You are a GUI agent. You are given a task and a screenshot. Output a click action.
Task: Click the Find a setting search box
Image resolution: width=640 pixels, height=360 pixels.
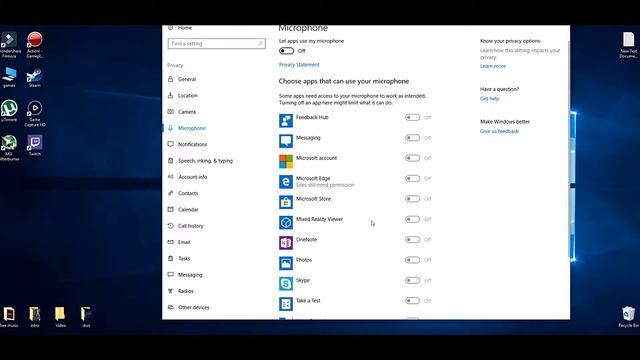coord(216,44)
